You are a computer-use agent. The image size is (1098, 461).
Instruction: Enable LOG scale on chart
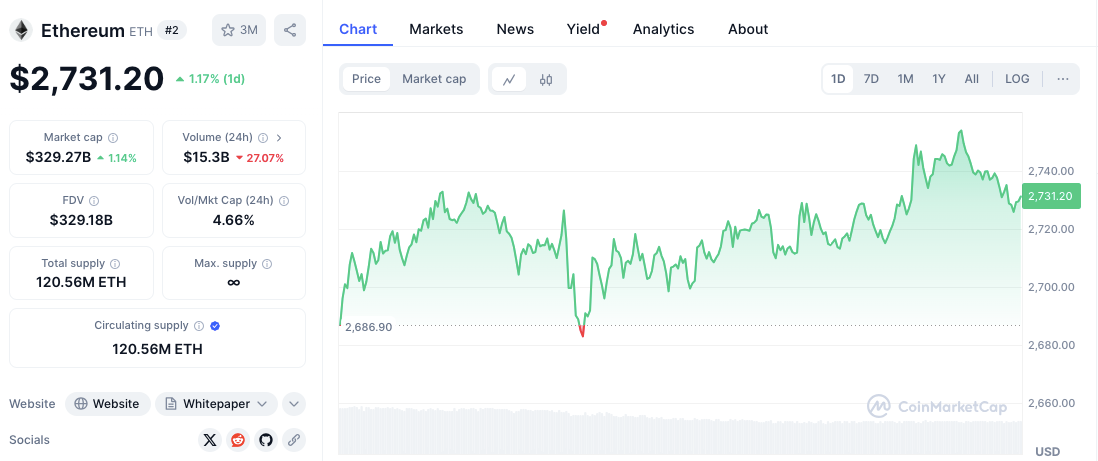1017,79
